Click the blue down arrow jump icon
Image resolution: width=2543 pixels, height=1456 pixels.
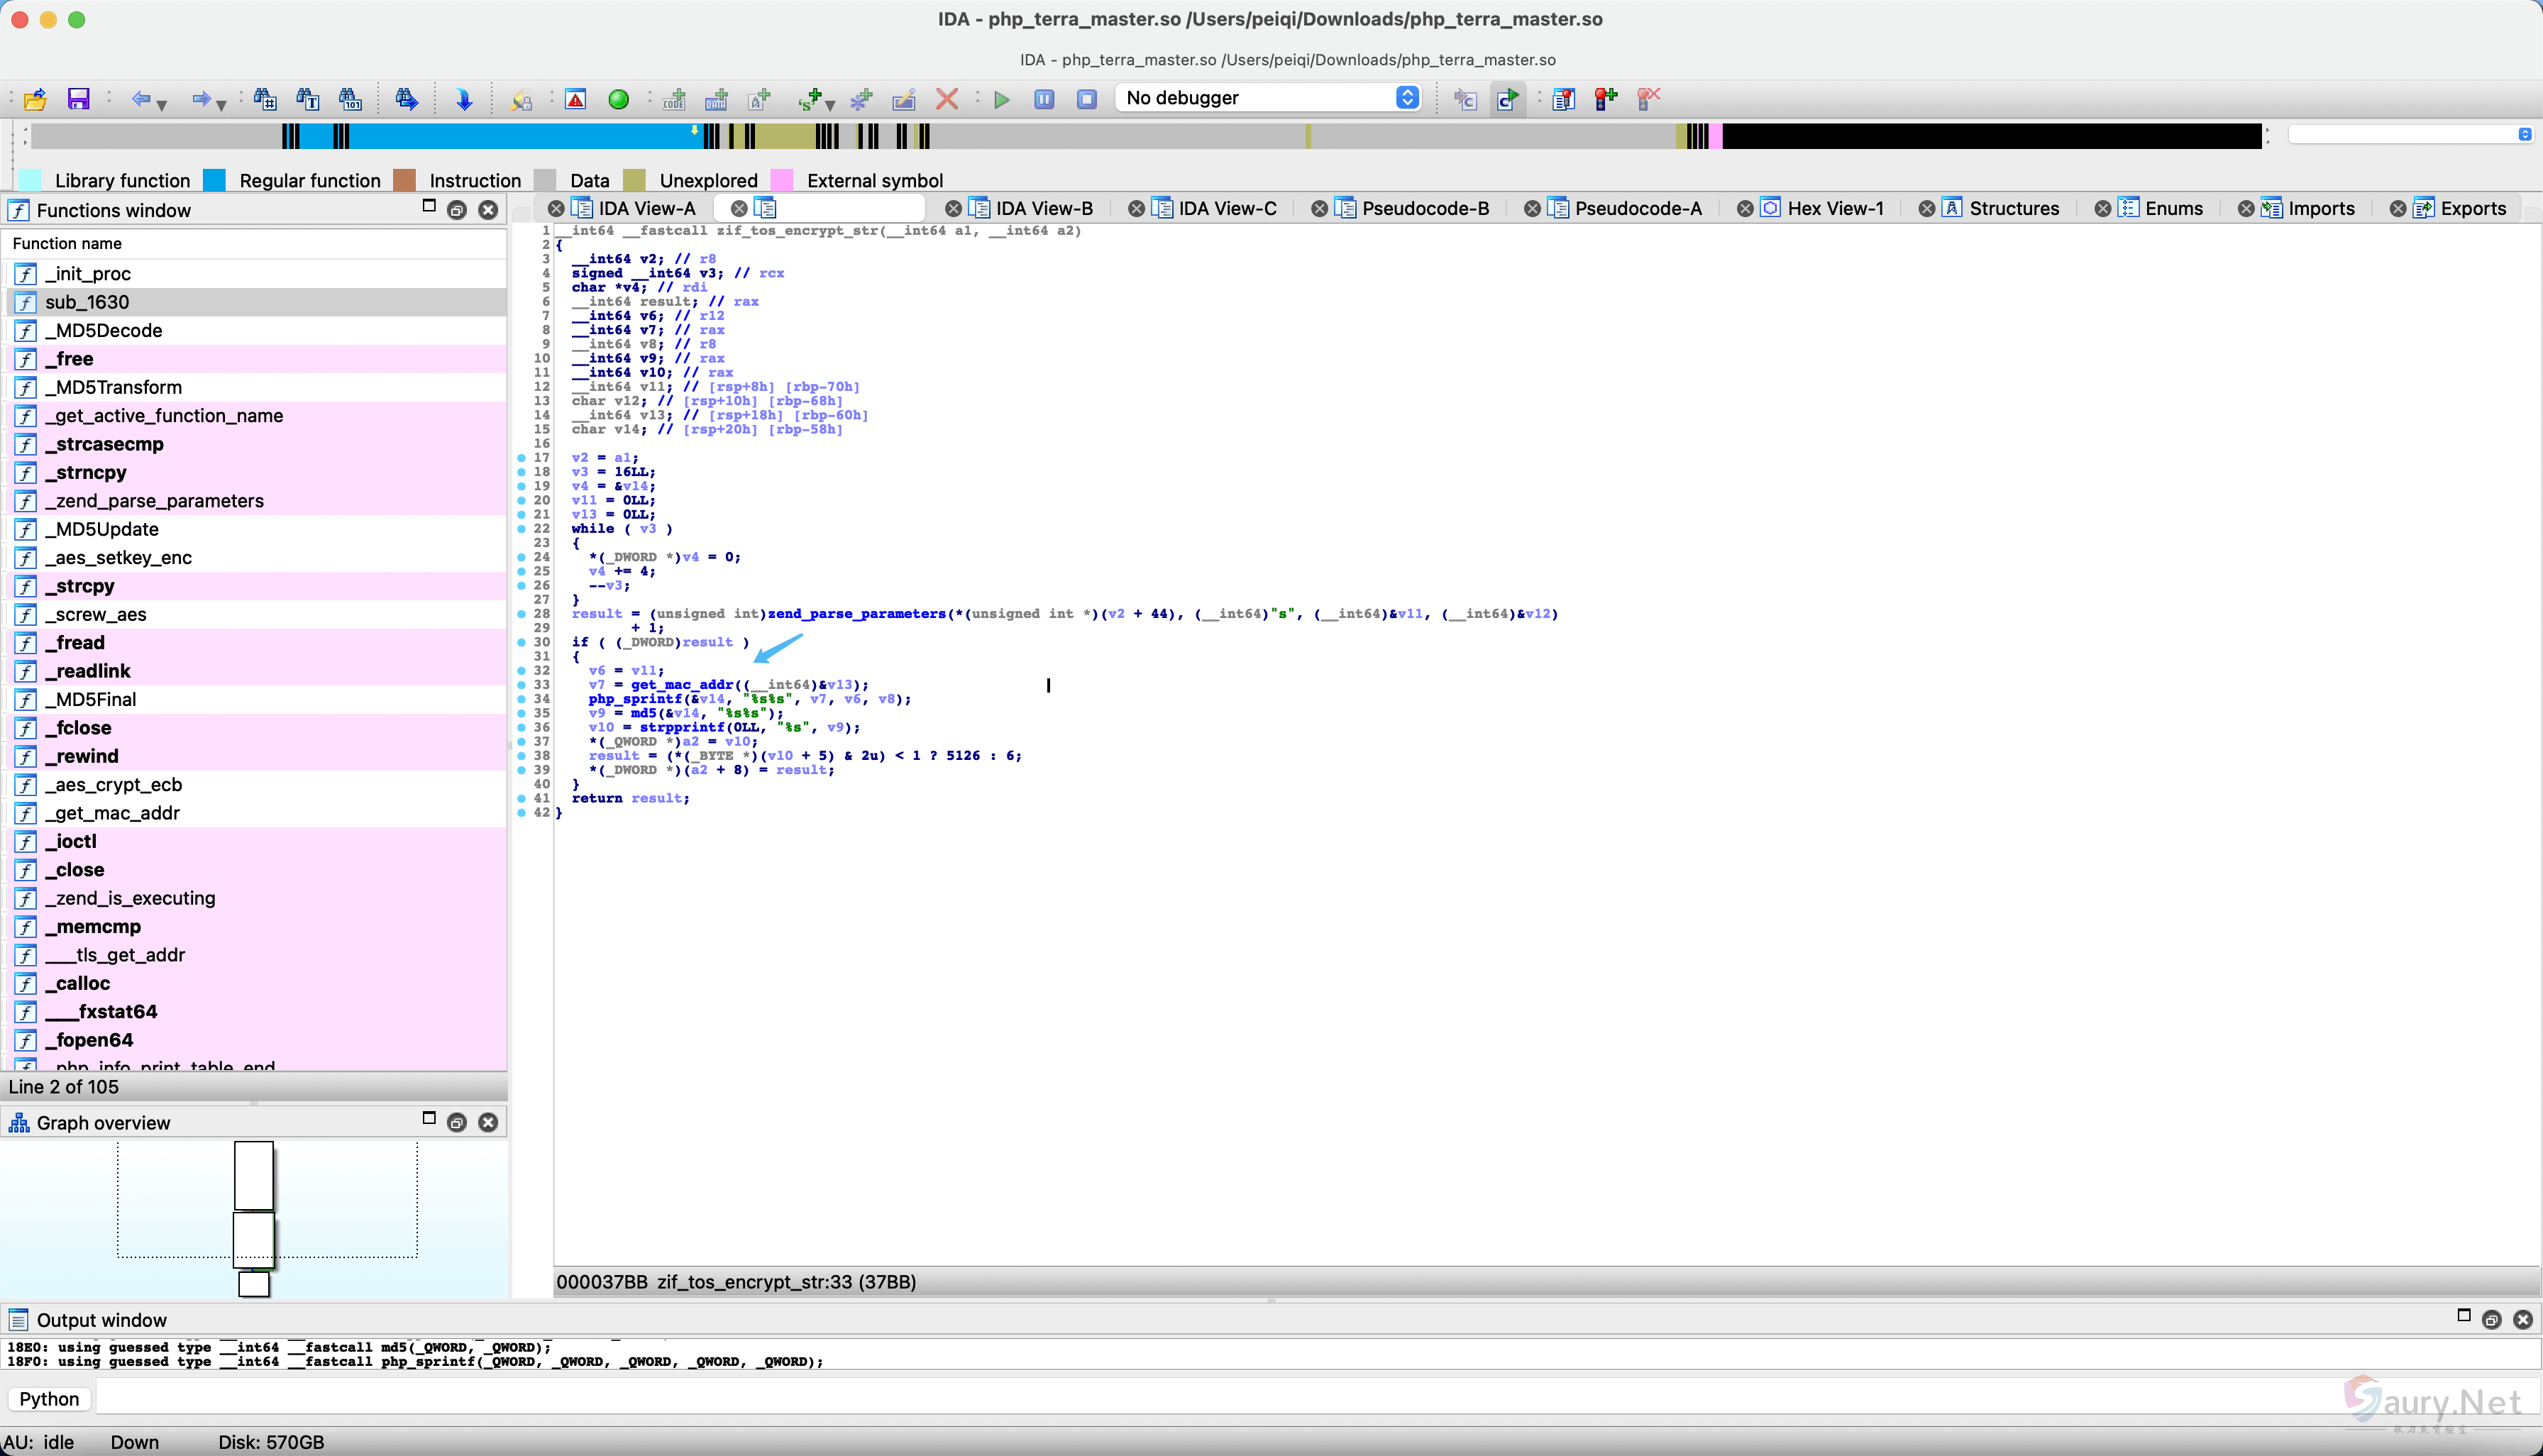tap(464, 99)
